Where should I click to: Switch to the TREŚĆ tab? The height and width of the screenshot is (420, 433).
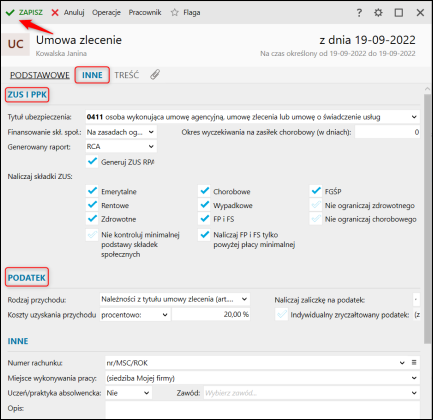coord(127,75)
